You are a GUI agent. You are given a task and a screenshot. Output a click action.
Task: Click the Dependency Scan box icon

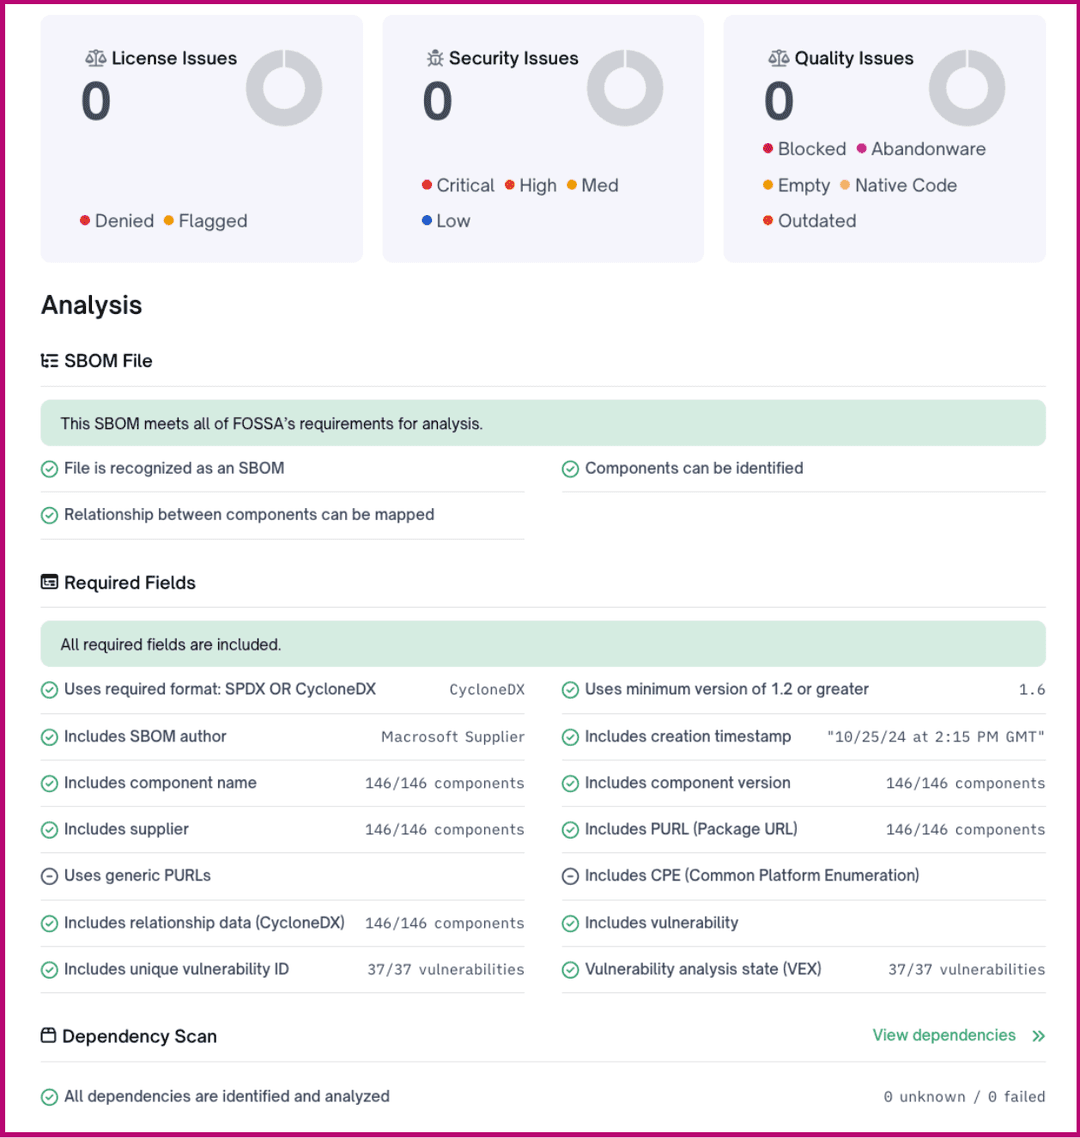coord(48,1036)
